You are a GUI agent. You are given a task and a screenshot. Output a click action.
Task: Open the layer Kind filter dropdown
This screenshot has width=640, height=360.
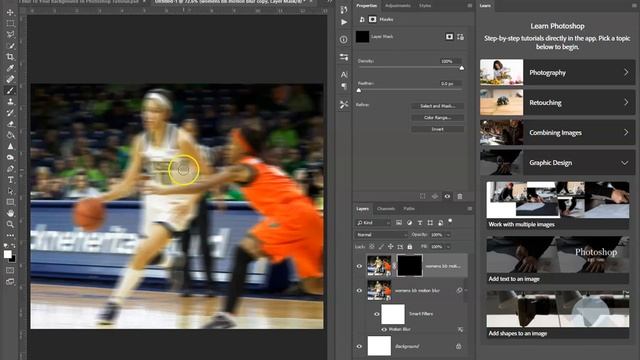373,222
